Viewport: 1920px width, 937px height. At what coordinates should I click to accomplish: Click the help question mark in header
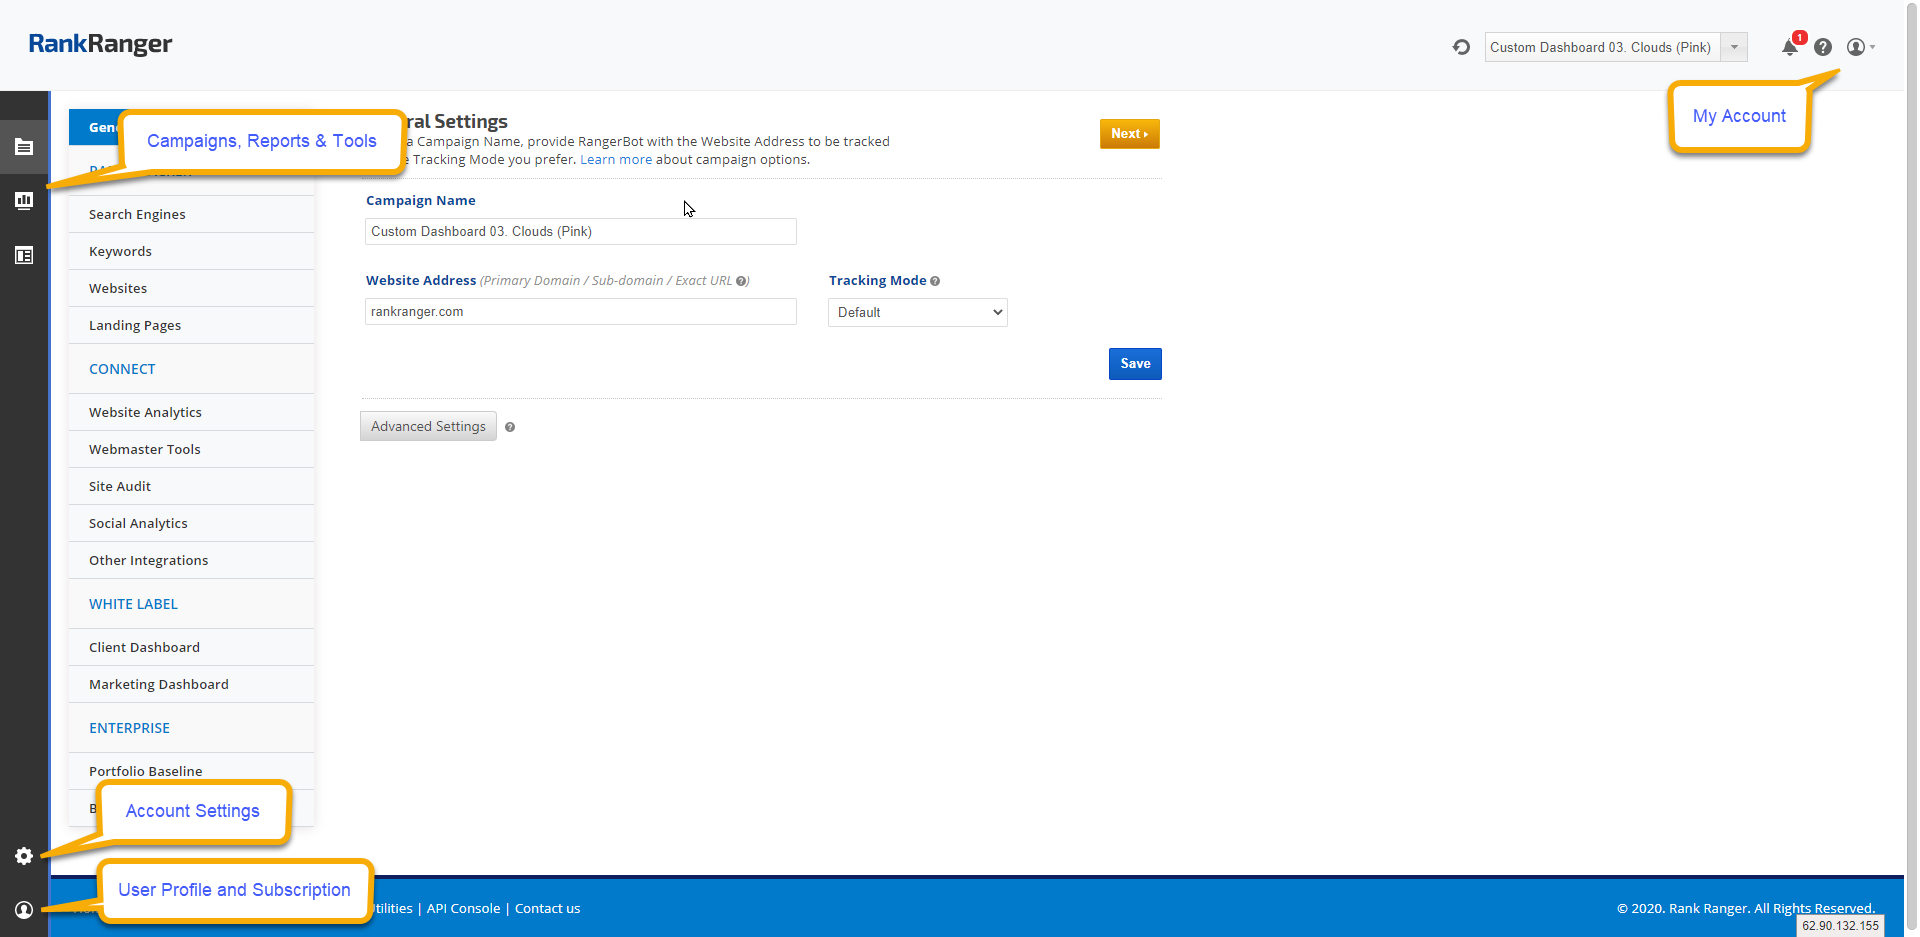[1823, 47]
